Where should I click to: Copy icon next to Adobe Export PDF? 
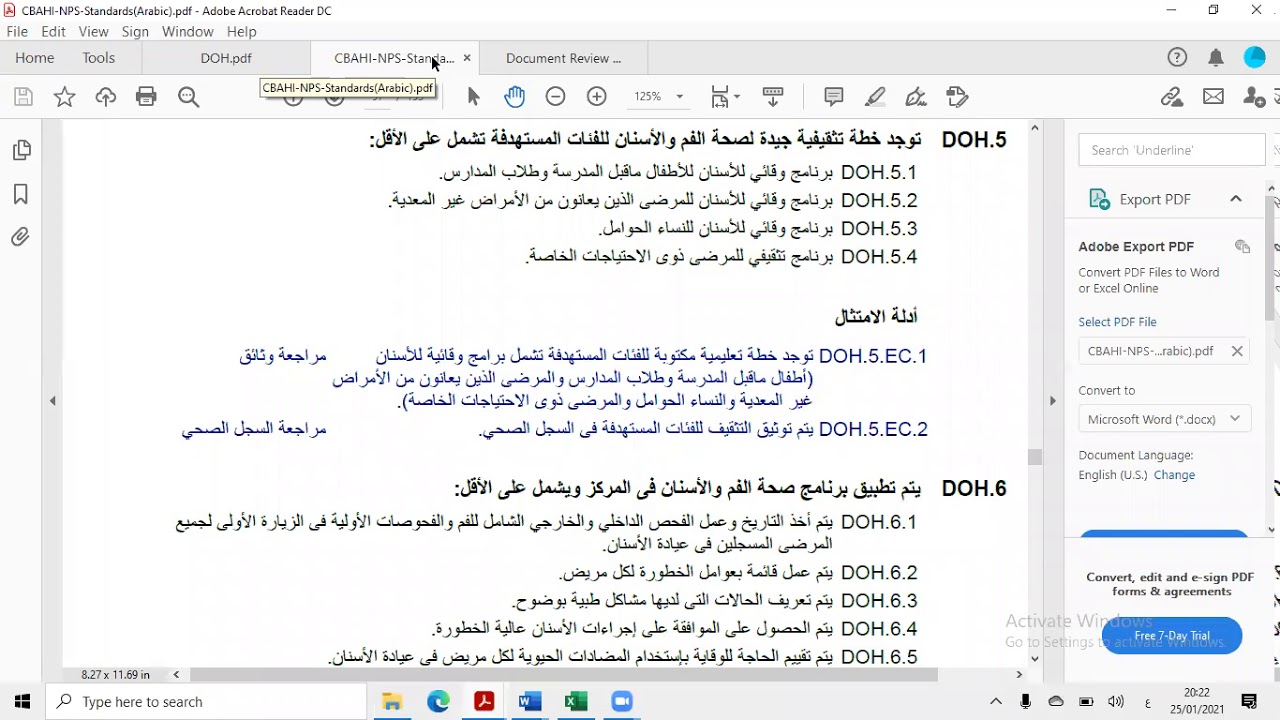click(1242, 246)
